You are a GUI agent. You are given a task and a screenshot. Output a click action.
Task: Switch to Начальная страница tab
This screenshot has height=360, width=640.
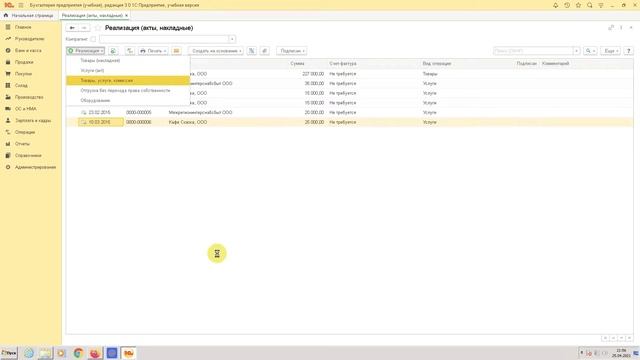coord(29,16)
